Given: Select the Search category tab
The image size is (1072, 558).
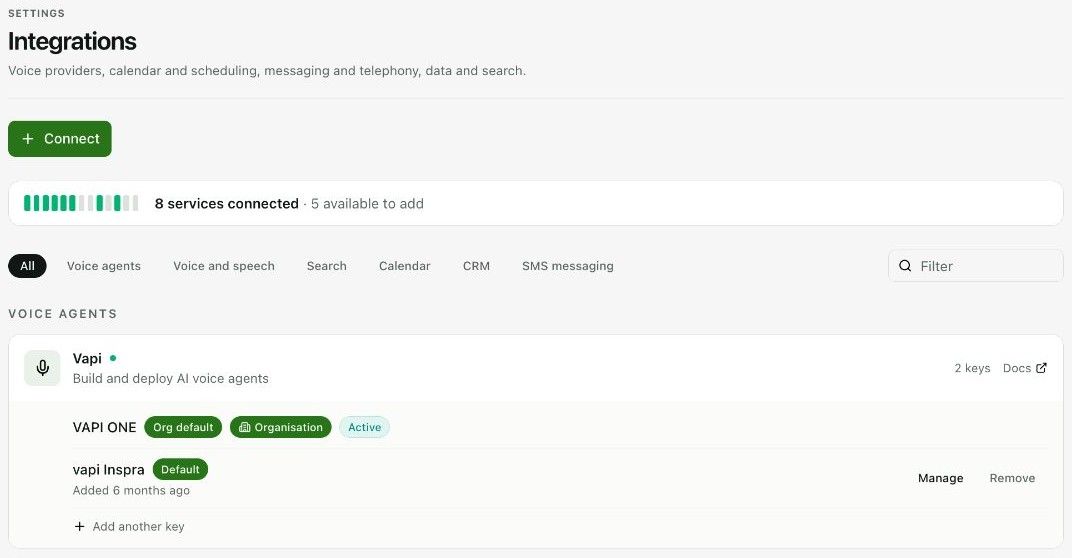Looking at the screenshot, I should click(x=327, y=266).
